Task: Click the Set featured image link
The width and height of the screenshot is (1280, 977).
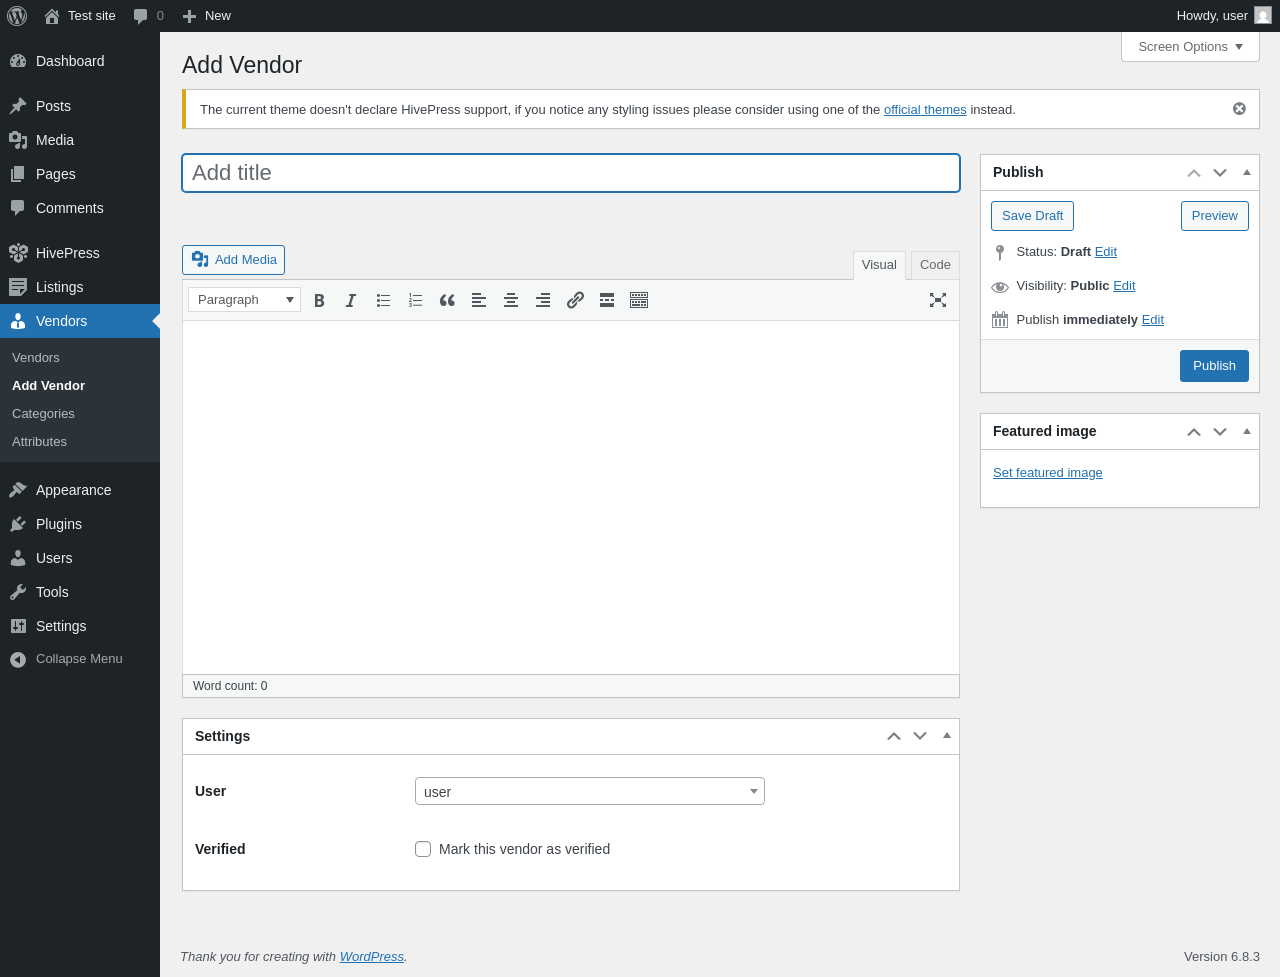Action: (1048, 473)
